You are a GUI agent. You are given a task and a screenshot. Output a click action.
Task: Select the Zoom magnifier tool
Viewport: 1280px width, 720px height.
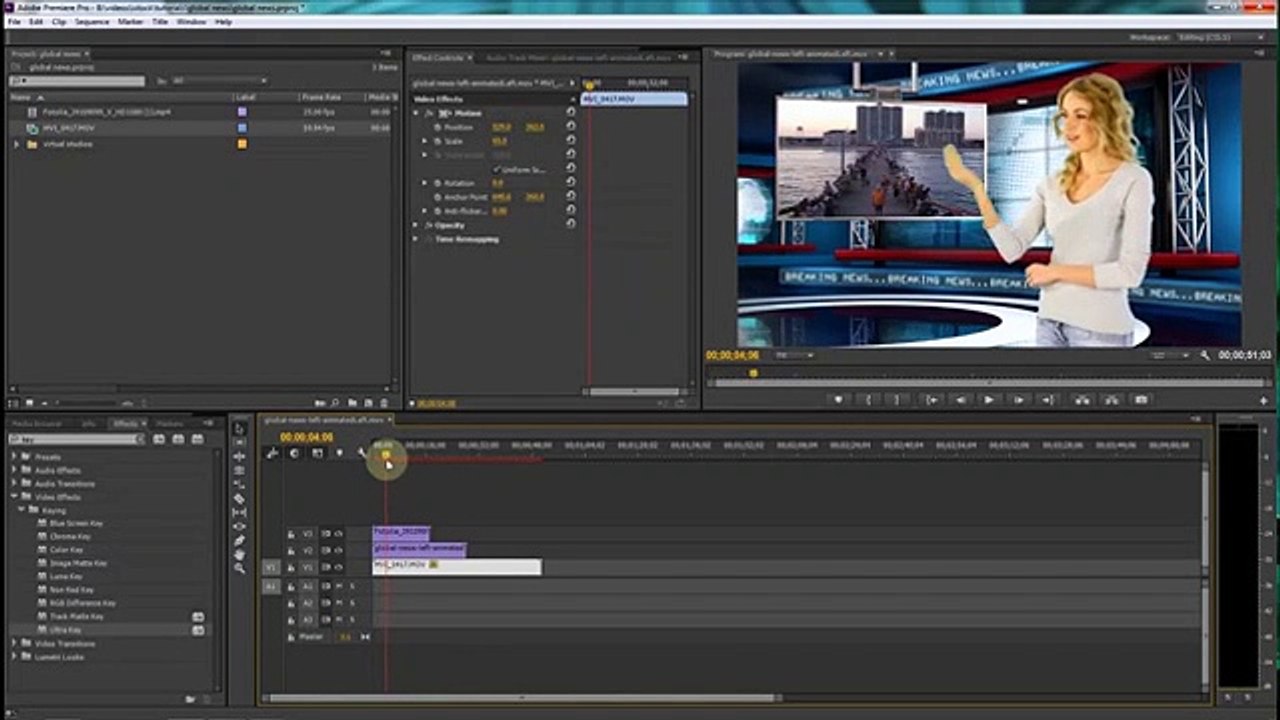[239, 568]
